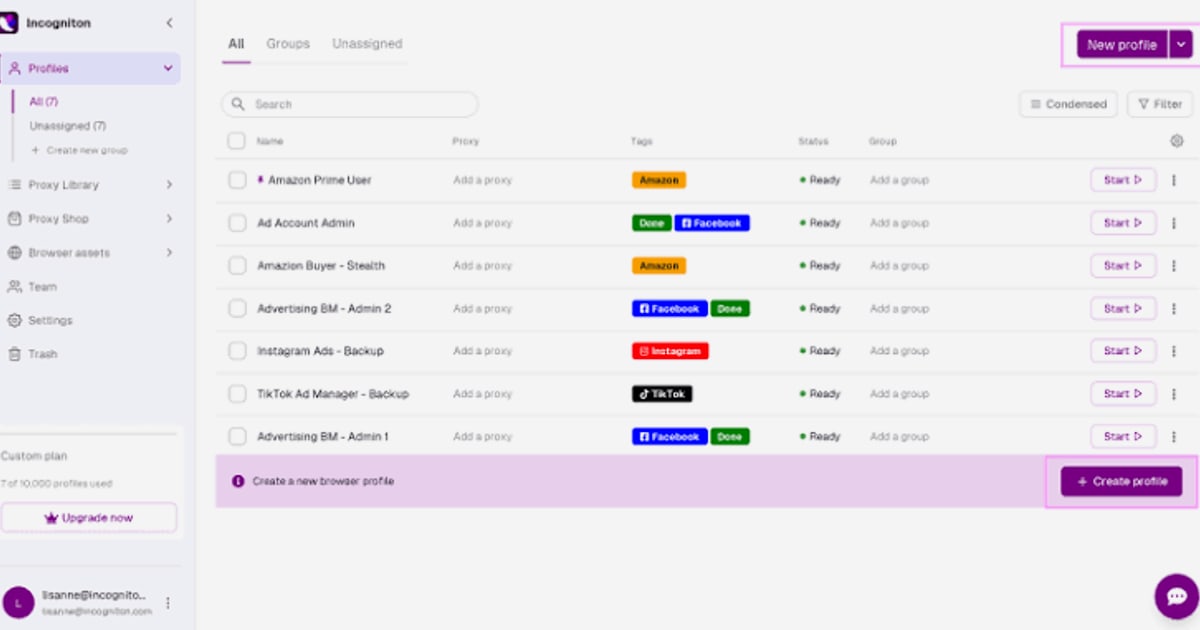Screen dimensions: 1200x630
Task: Tick the checkbox for Amazon Buyer - Stealth
Action: click(237, 266)
